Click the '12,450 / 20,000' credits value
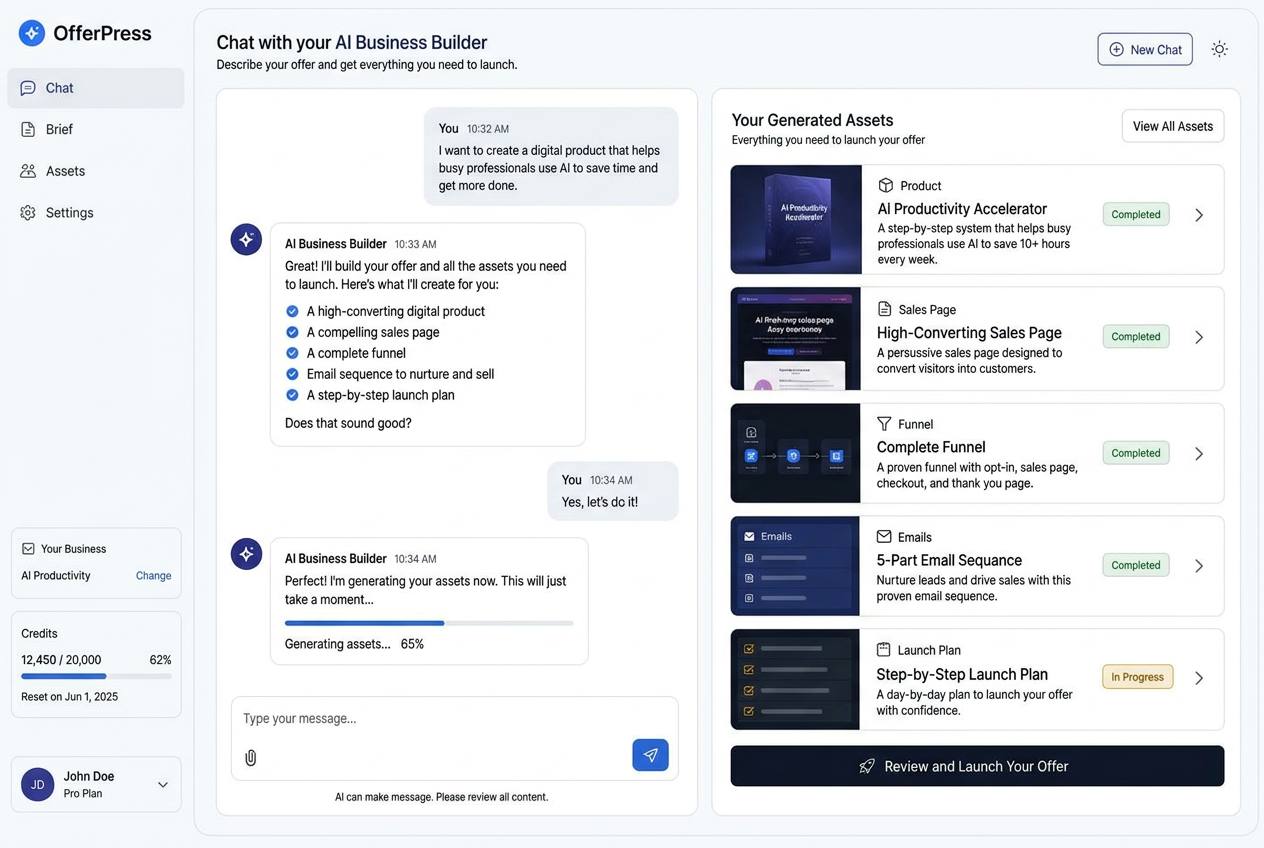The width and height of the screenshot is (1264, 848). pyautogui.click(x=61, y=660)
